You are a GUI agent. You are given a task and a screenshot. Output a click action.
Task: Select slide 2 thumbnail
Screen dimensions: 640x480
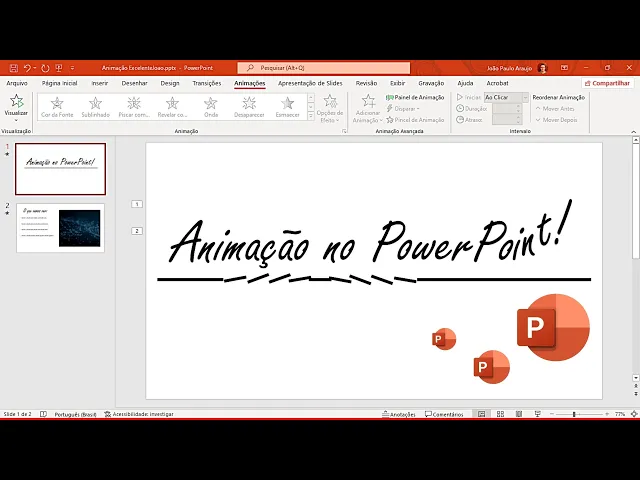60,228
